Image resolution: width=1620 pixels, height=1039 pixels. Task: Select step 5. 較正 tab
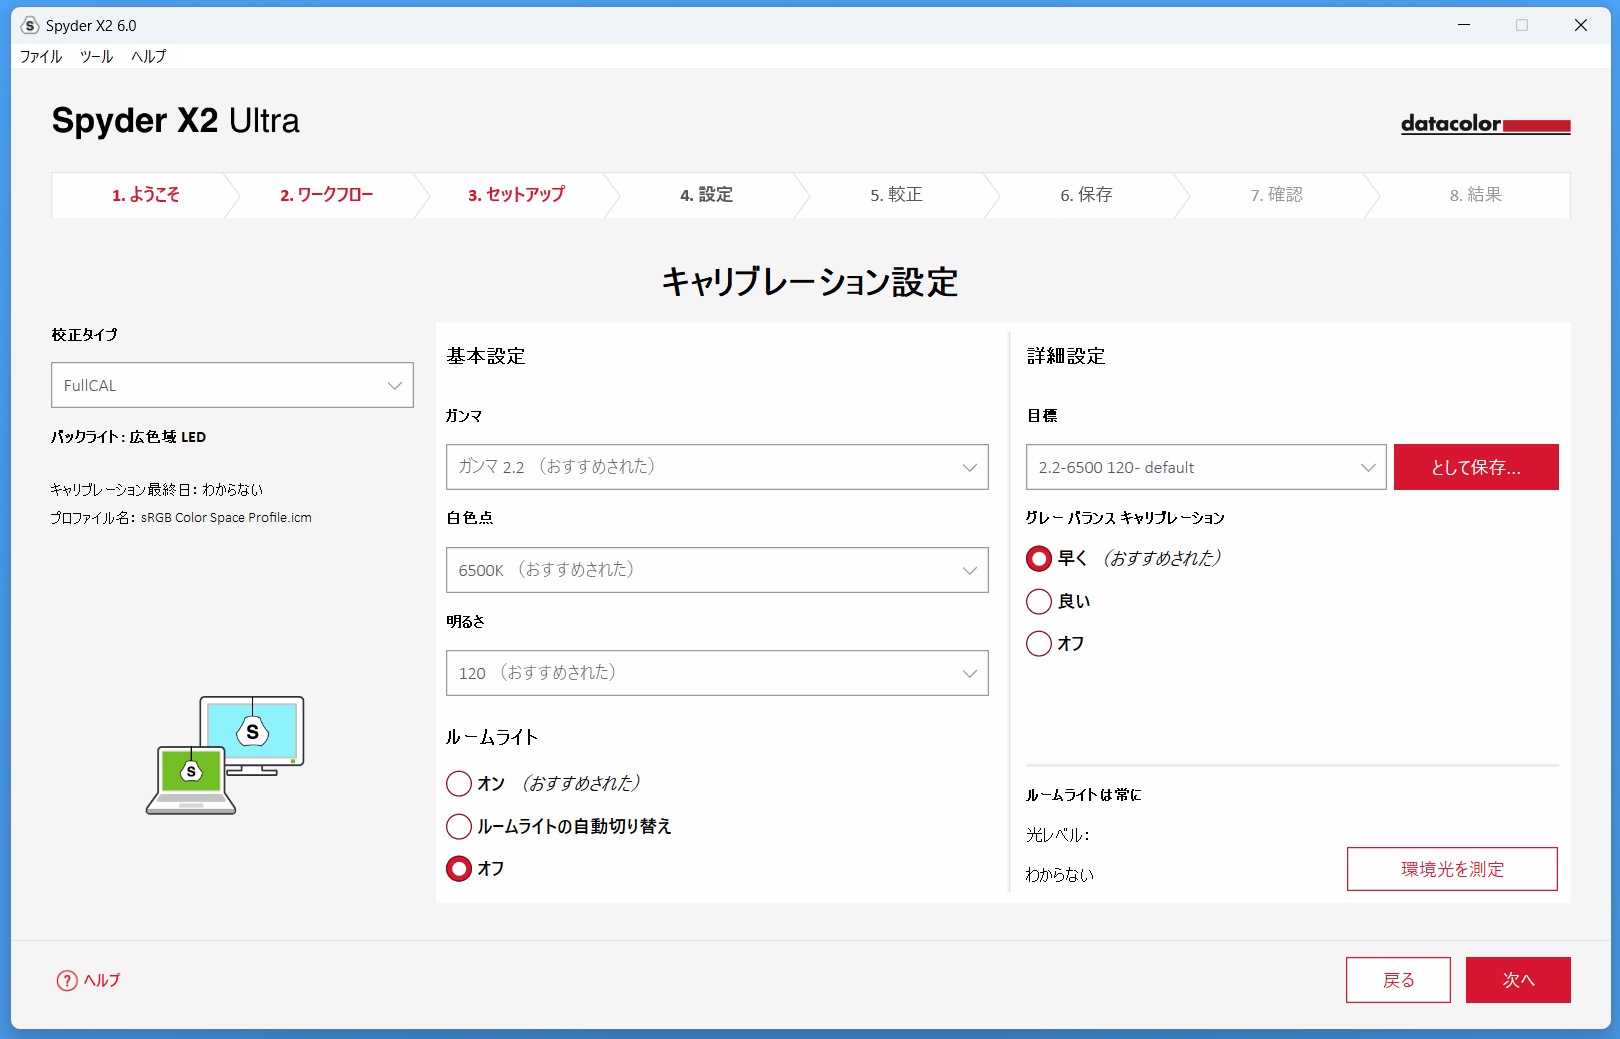[896, 195]
